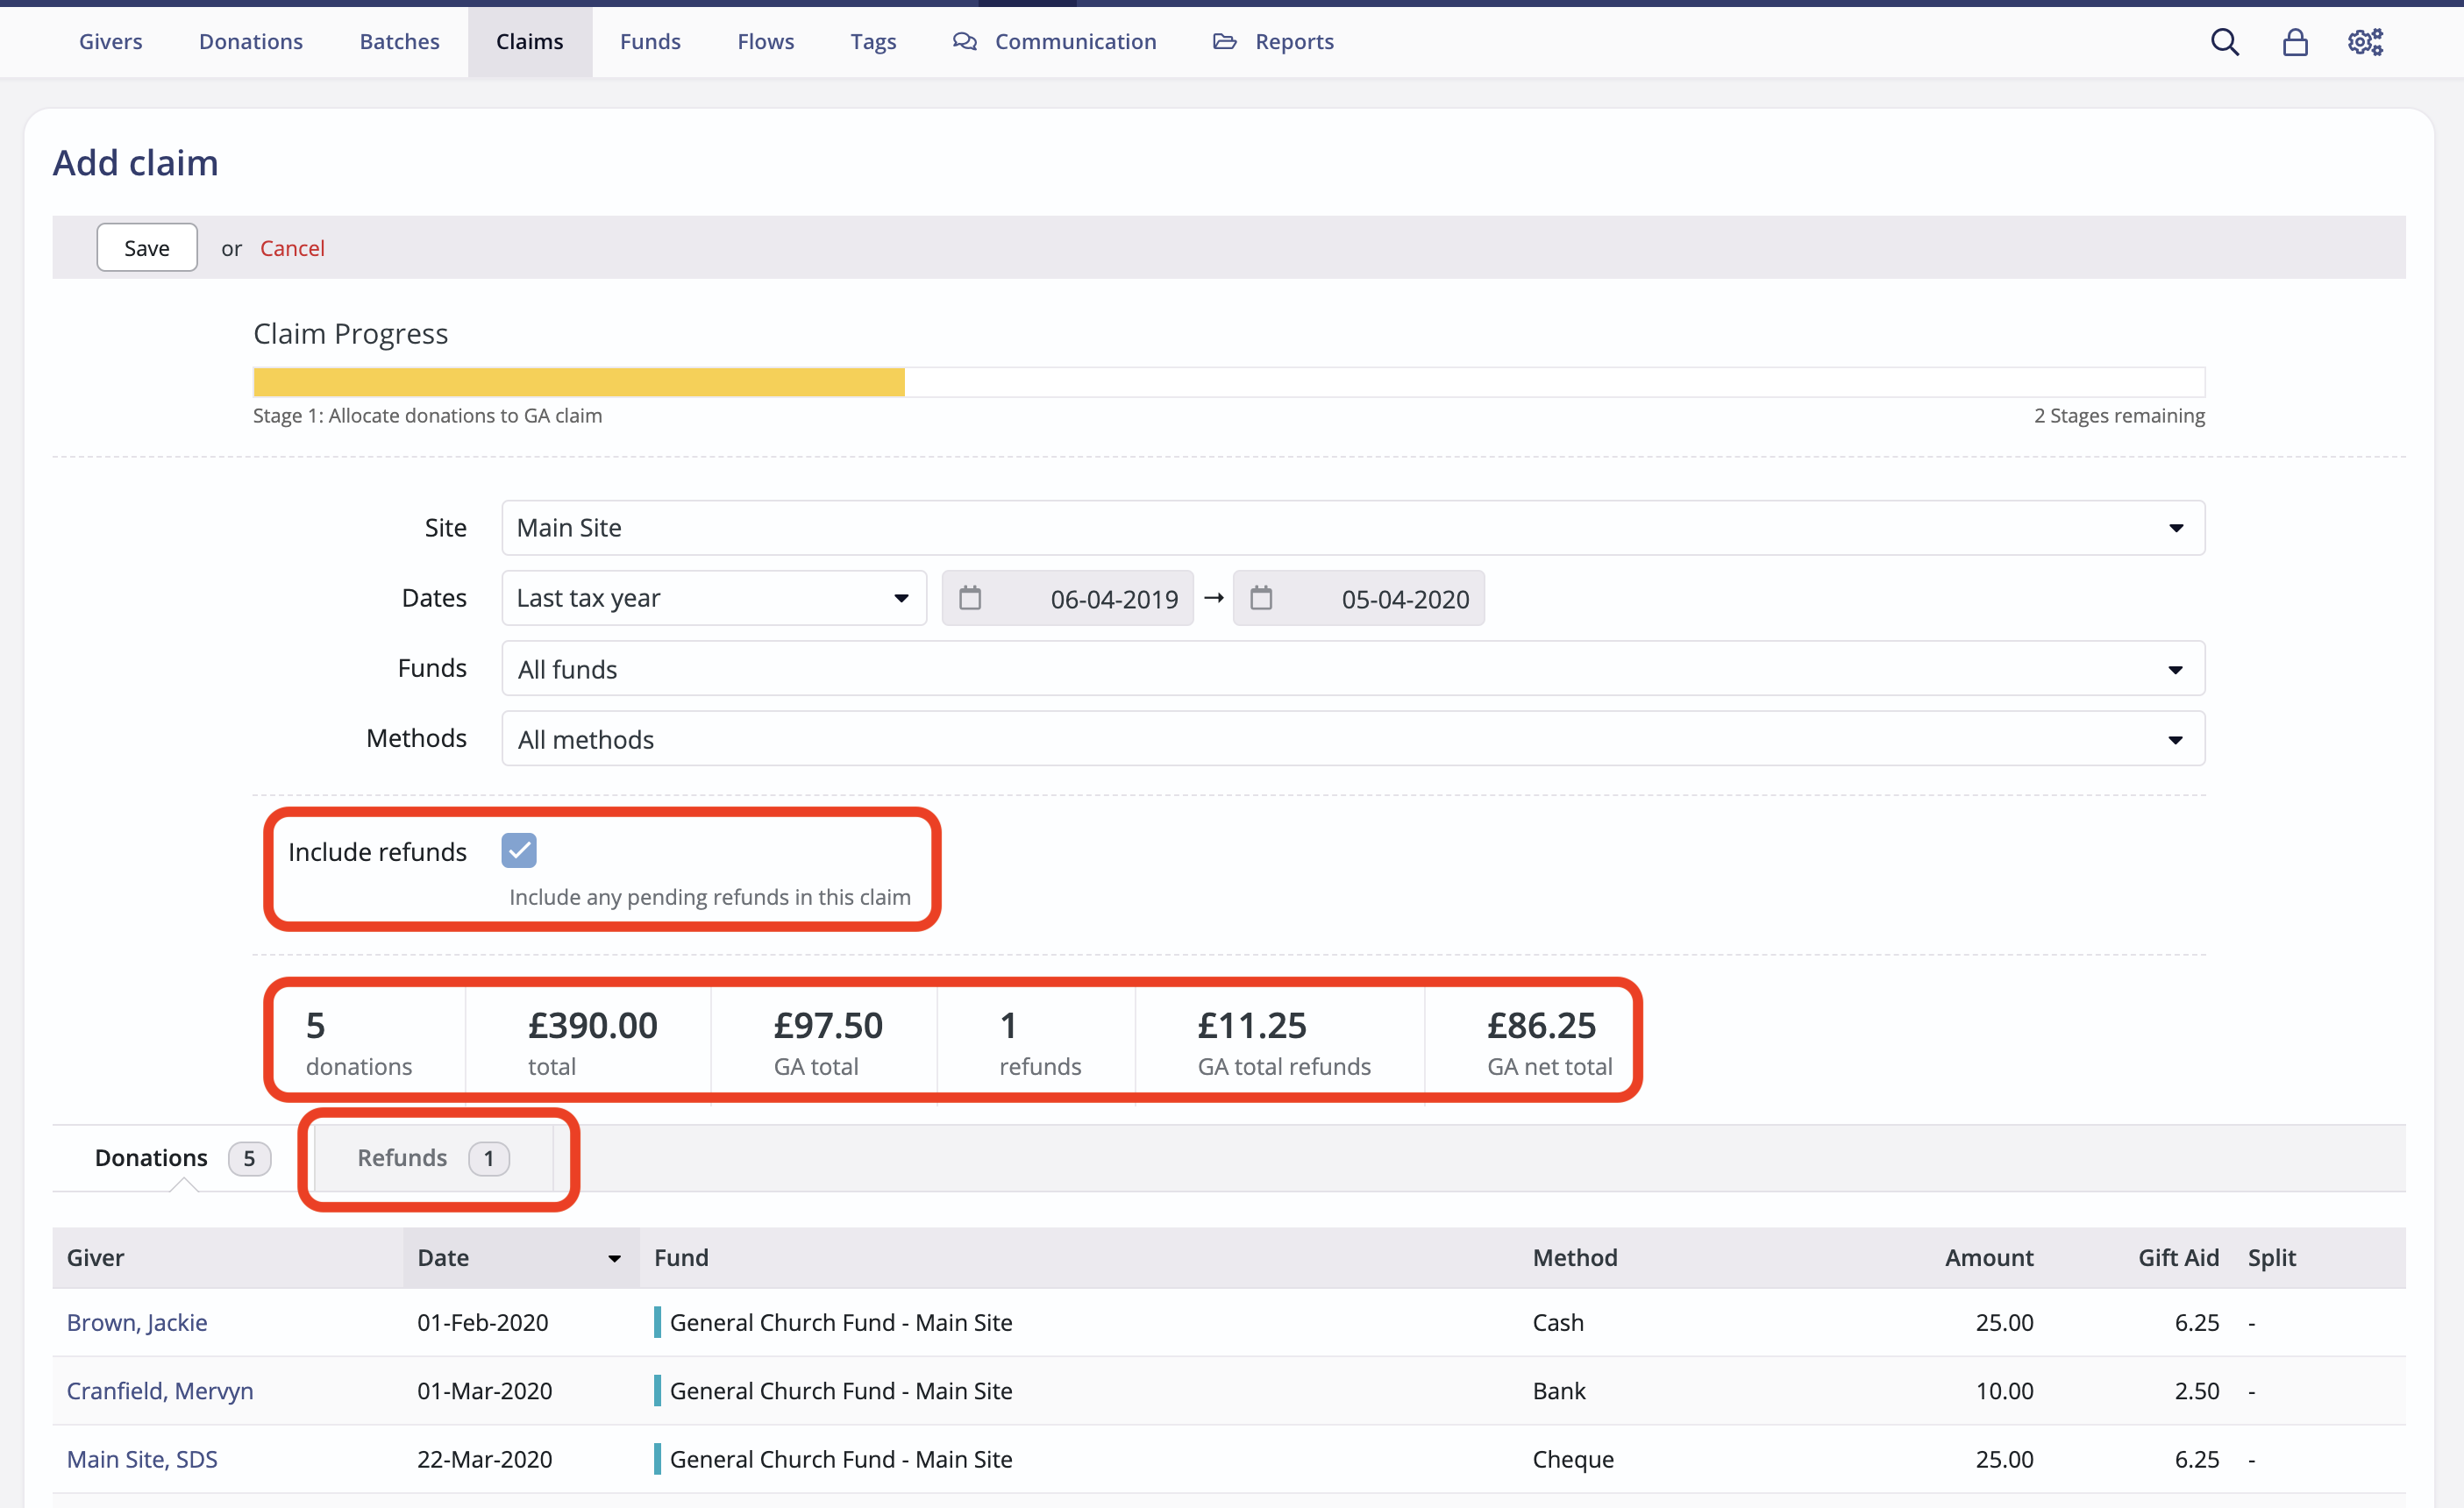This screenshot has width=2464, height=1508.
Task: Cancel the claim creation
Action: coord(292,247)
